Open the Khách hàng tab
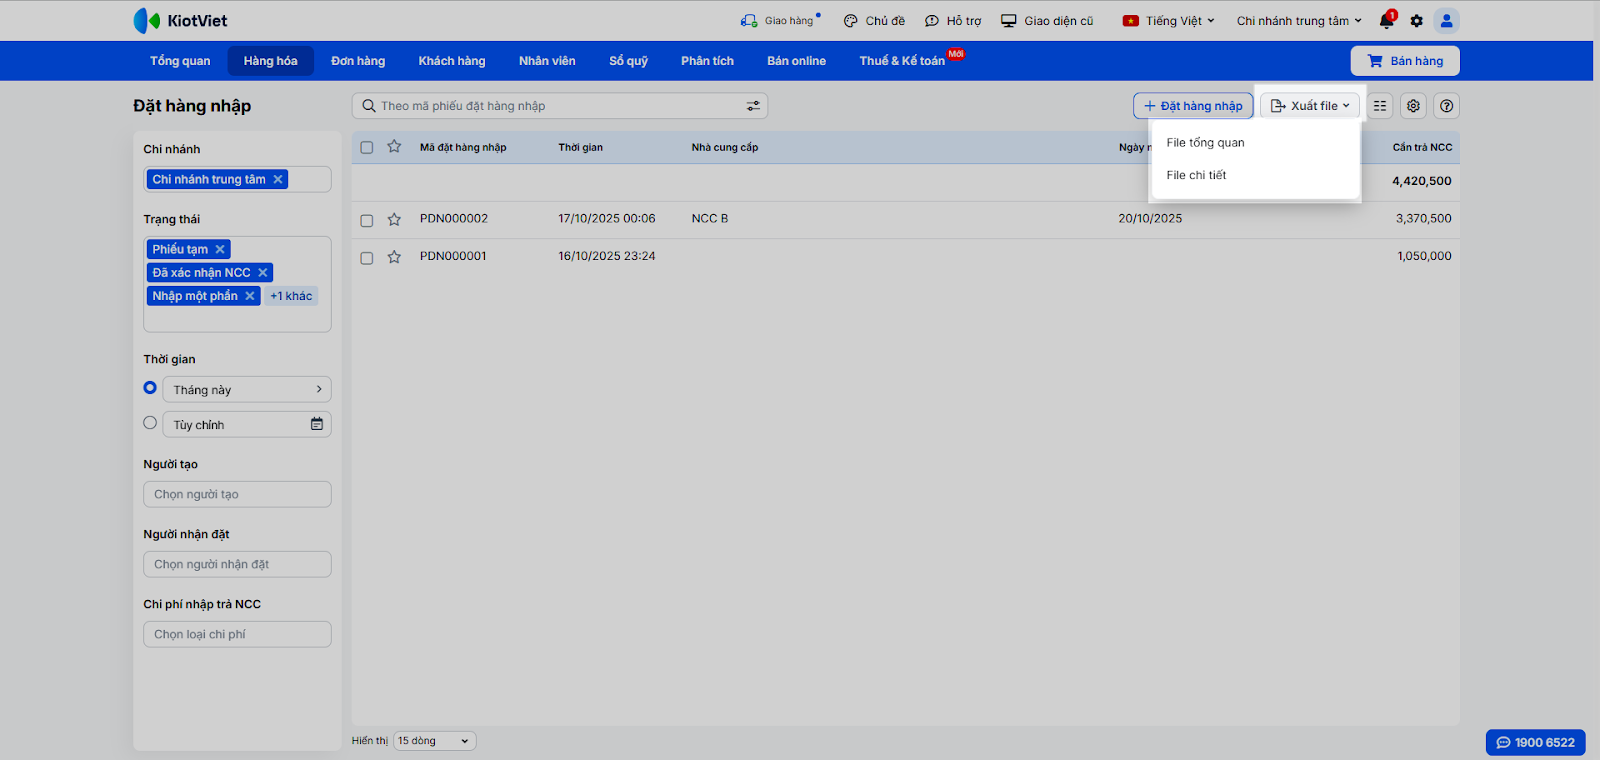Screen dimensions: 1600x760 tap(452, 61)
